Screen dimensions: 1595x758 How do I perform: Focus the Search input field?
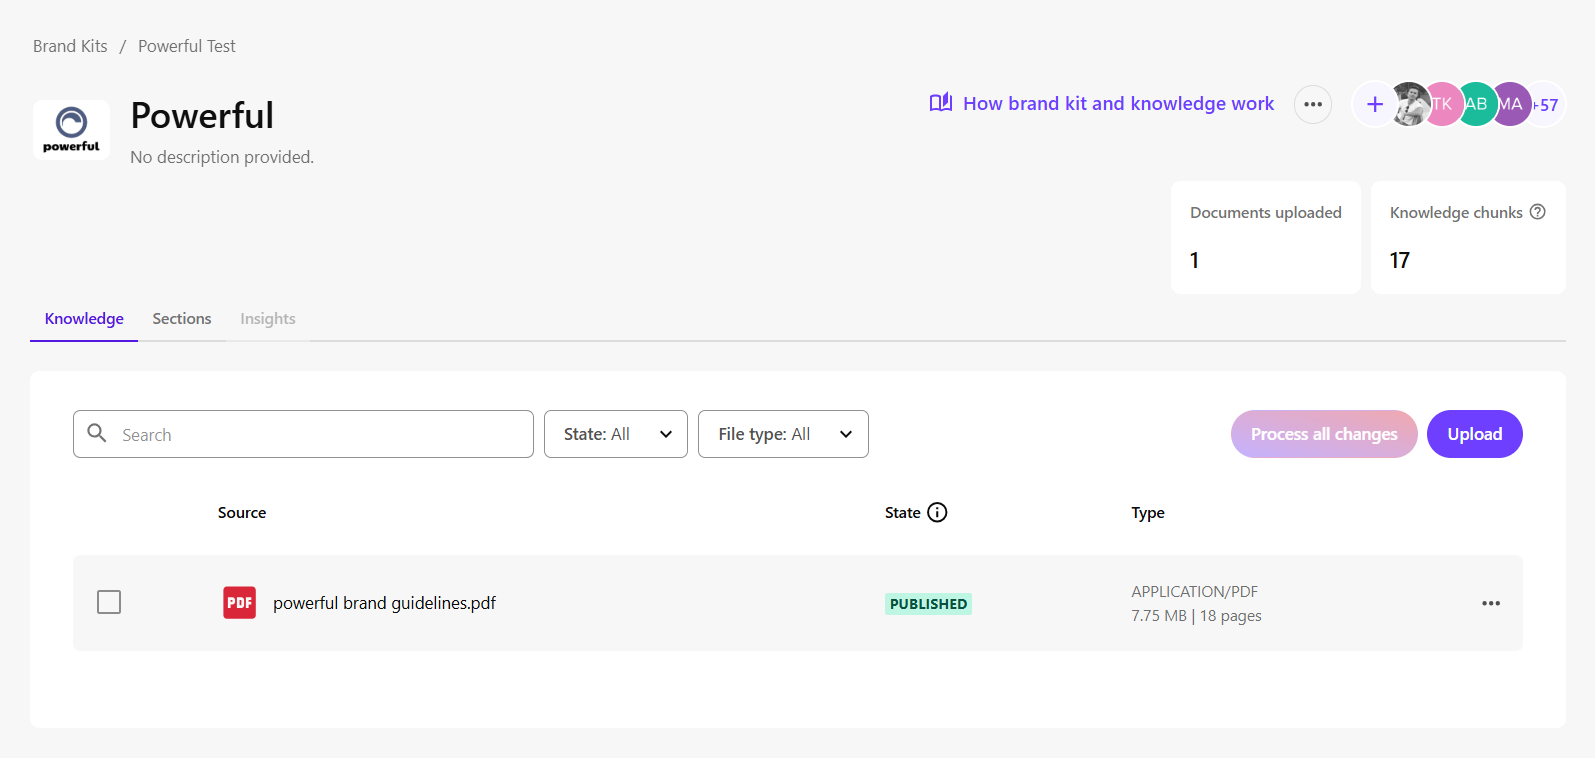click(x=303, y=434)
